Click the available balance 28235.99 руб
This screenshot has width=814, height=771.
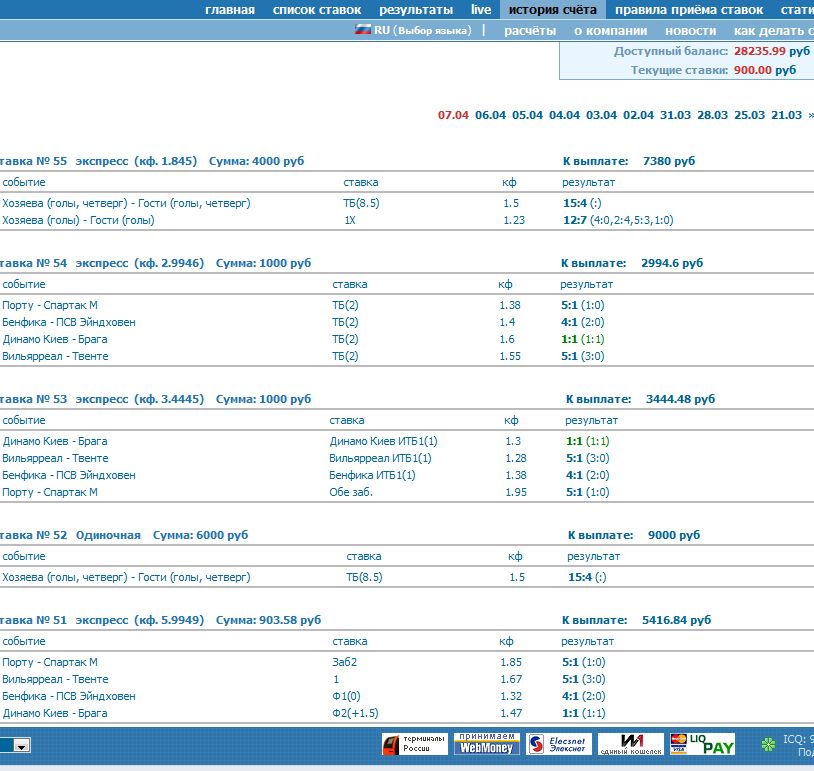click(771, 51)
